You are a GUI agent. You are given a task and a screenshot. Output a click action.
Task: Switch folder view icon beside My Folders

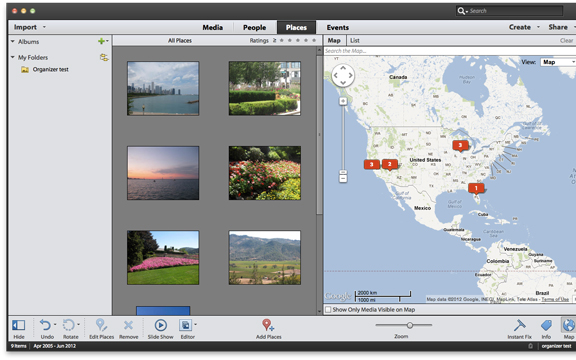pos(104,57)
